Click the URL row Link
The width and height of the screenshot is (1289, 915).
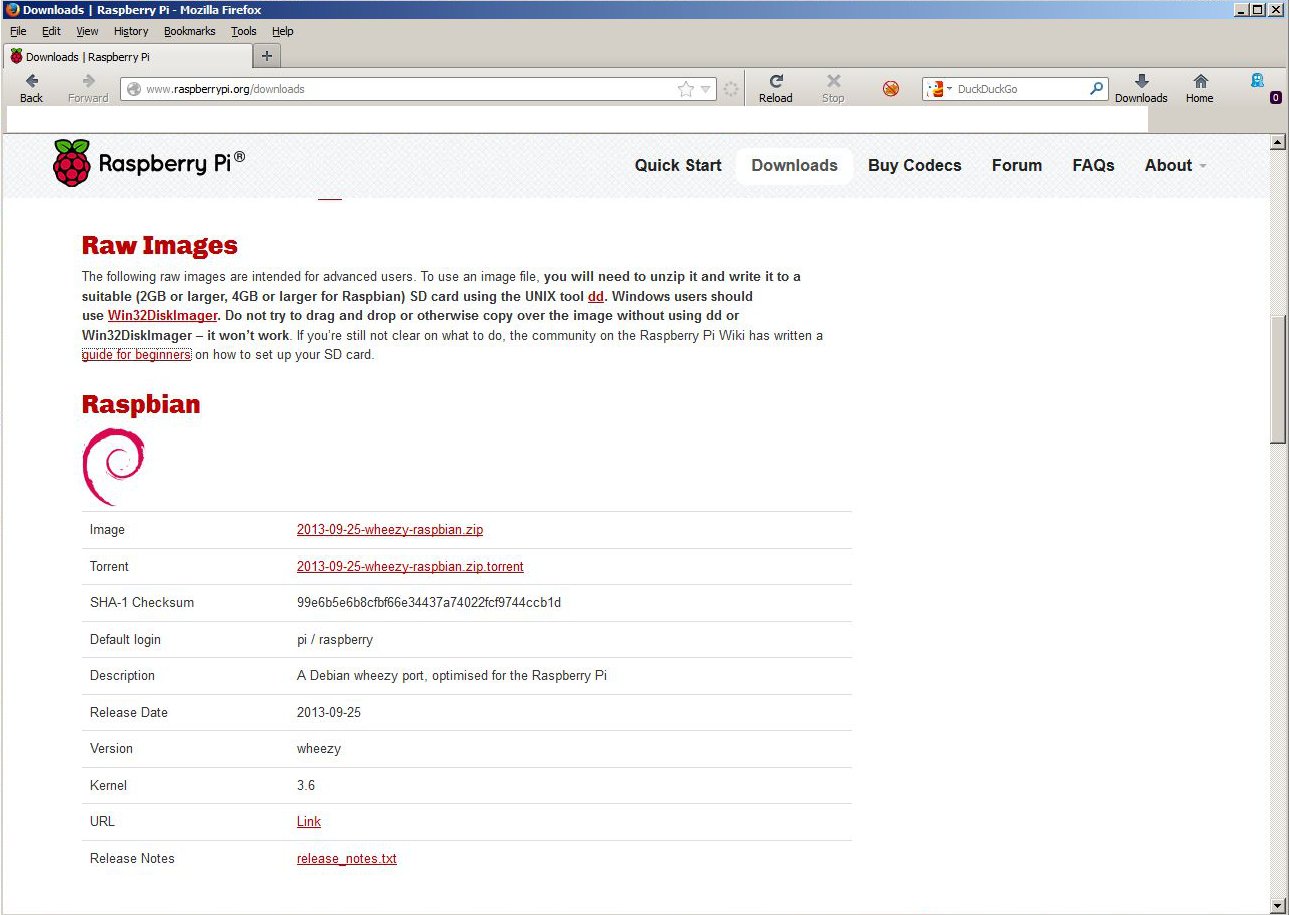pos(309,821)
